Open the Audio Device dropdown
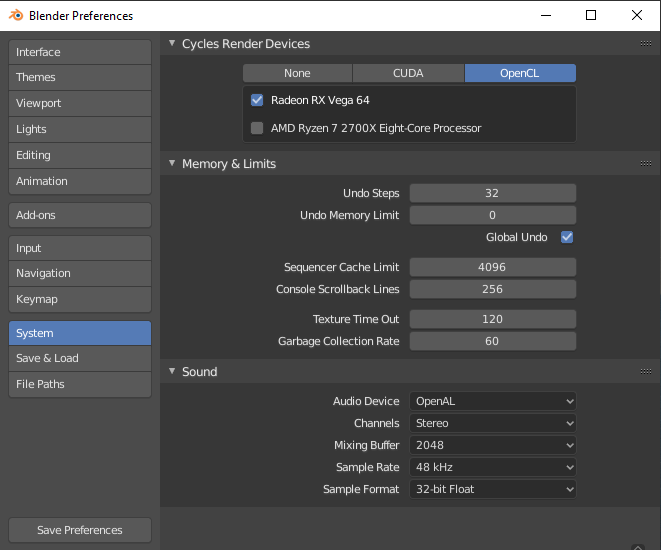 point(493,401)
